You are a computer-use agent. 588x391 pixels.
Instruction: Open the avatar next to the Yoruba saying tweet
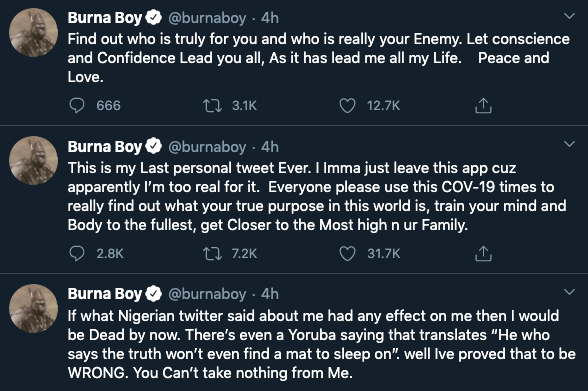[33, 308]
